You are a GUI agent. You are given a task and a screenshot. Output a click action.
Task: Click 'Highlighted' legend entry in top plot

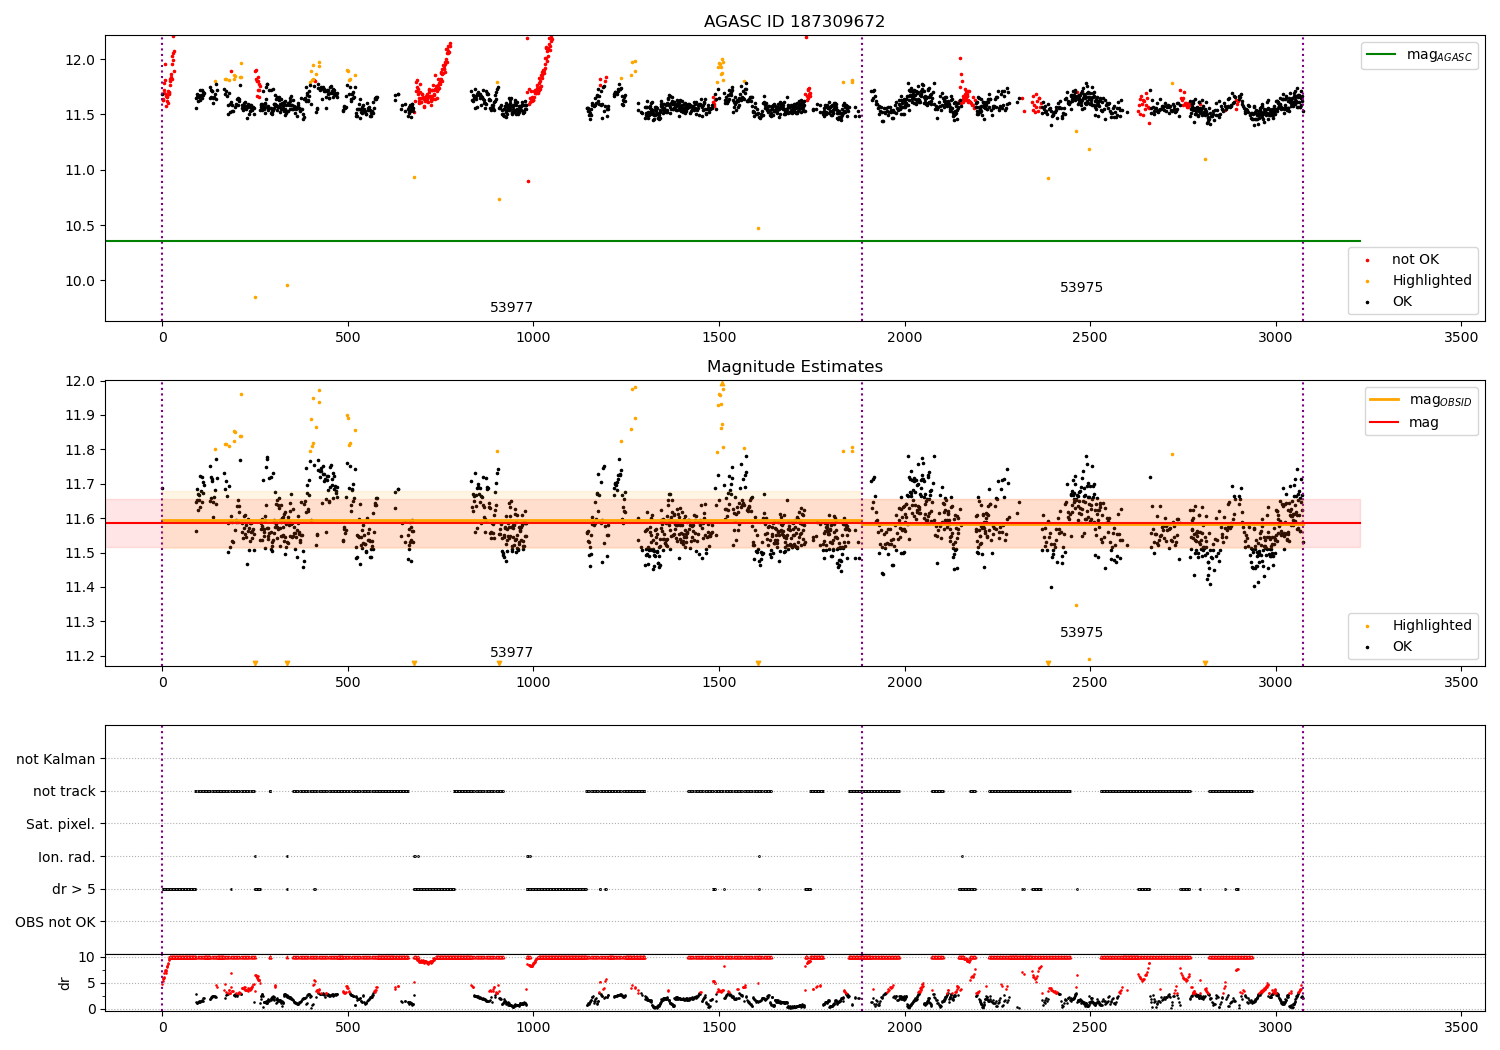coord(1431,281)
